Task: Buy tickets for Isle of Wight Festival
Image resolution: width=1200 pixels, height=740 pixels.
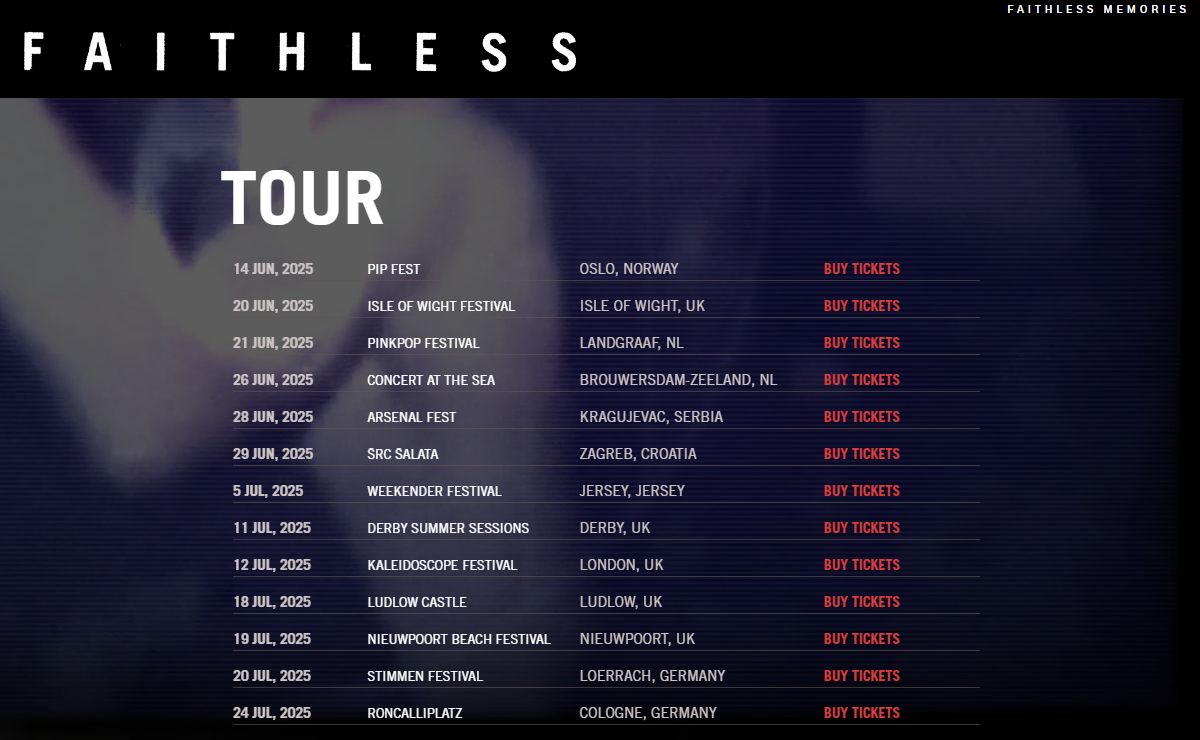Action: tap(862, 306)
